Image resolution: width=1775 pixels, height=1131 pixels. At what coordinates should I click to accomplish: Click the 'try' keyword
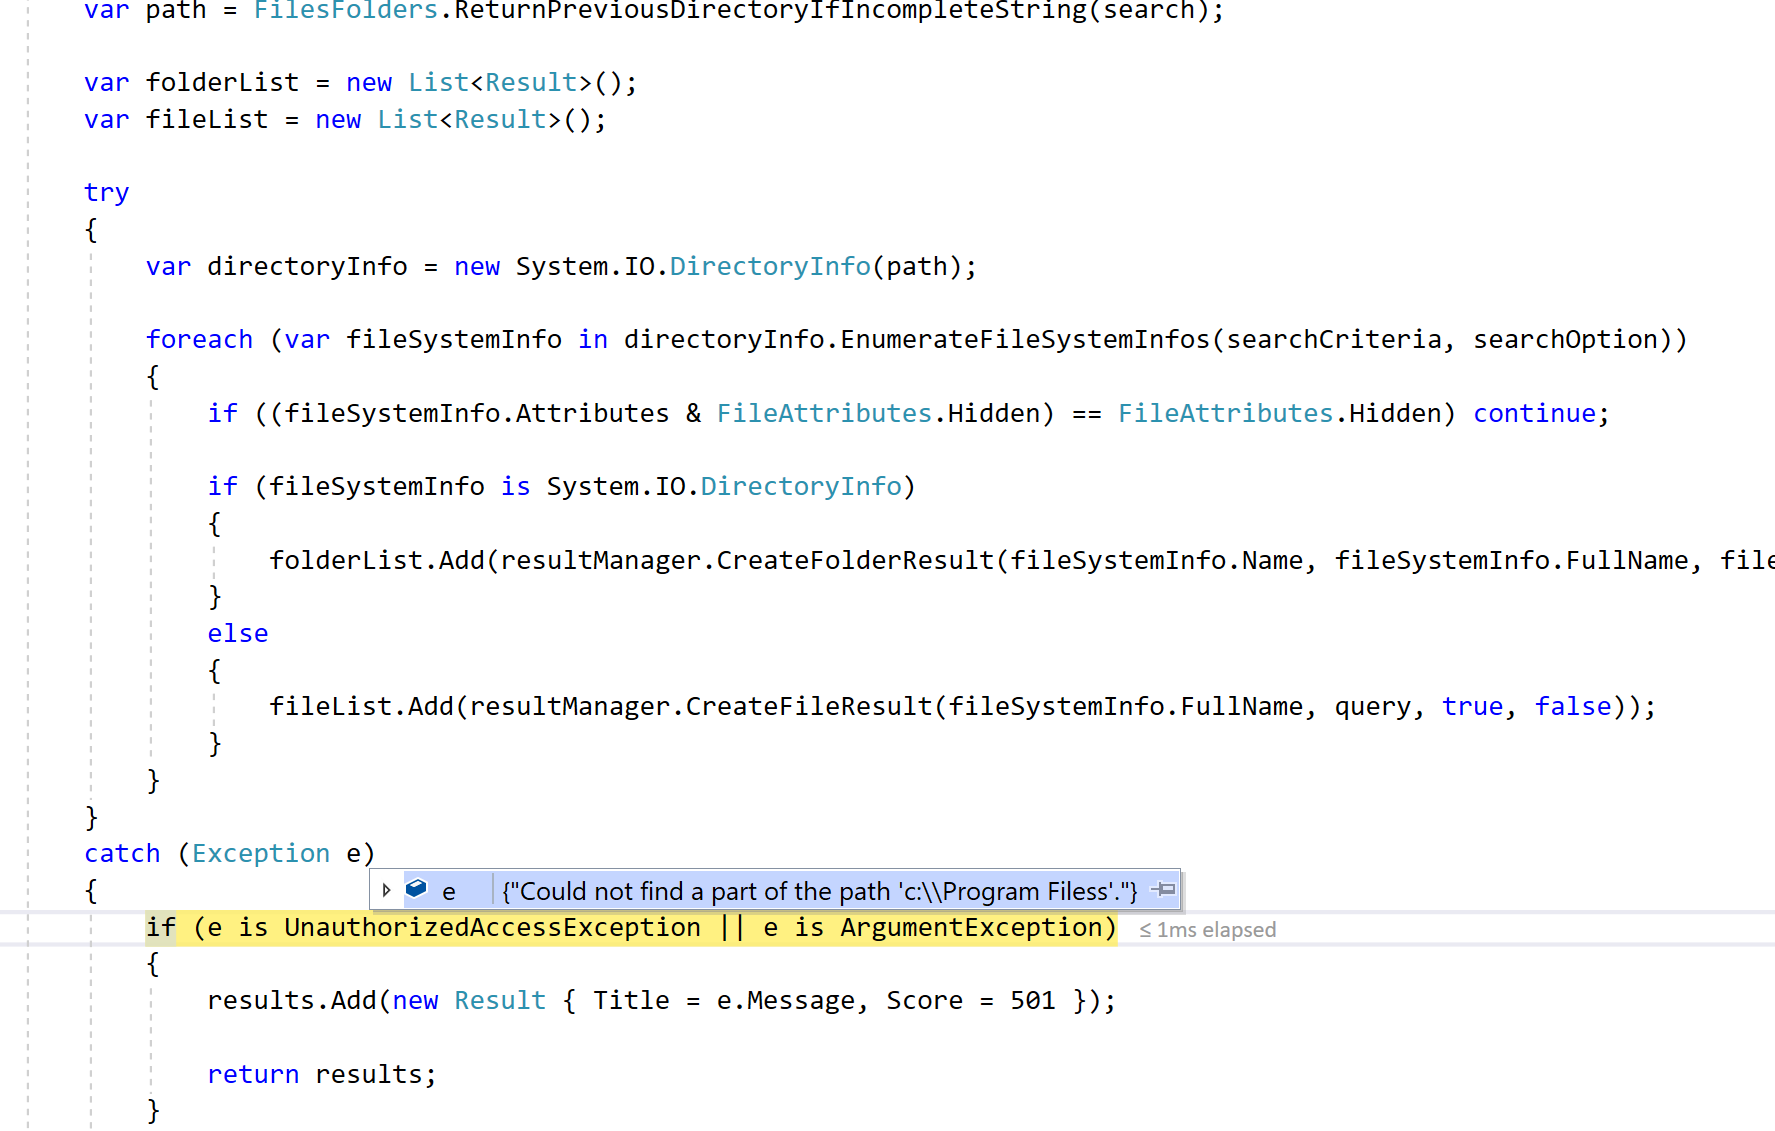(107, 193)
